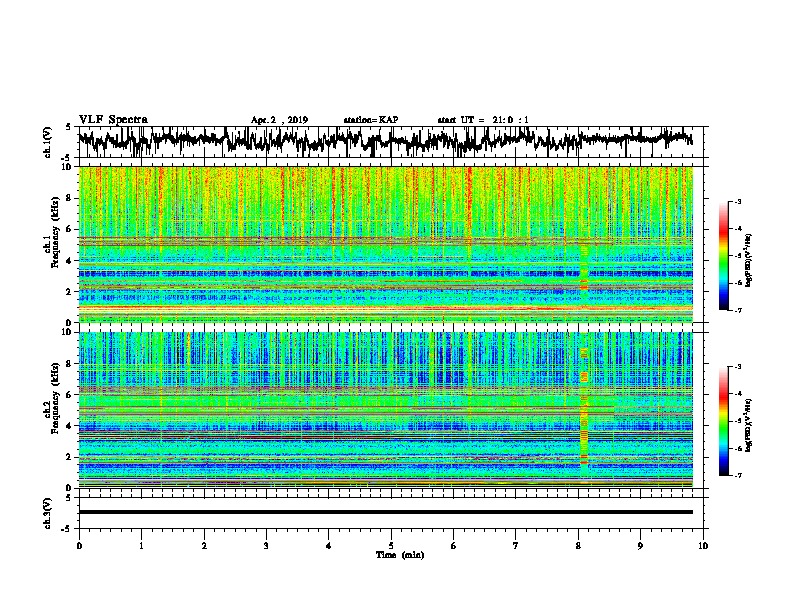Click the ch.2 color bar "log(PSD)" label
Screen dimensions: 792x612
click(749, 425)
